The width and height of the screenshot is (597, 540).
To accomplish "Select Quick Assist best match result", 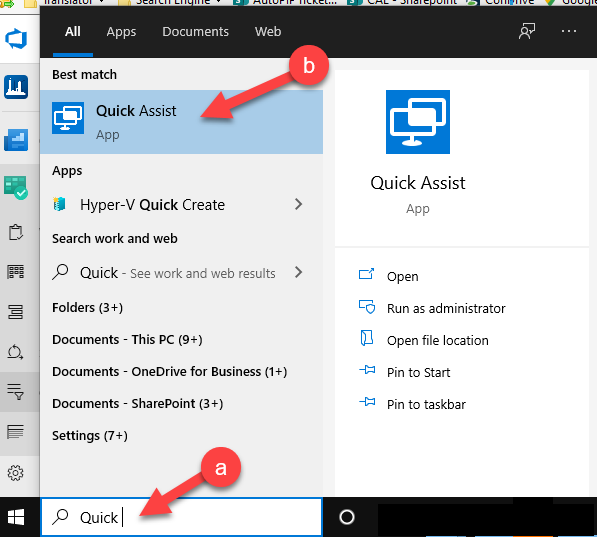I will click(x=182, y=122).
